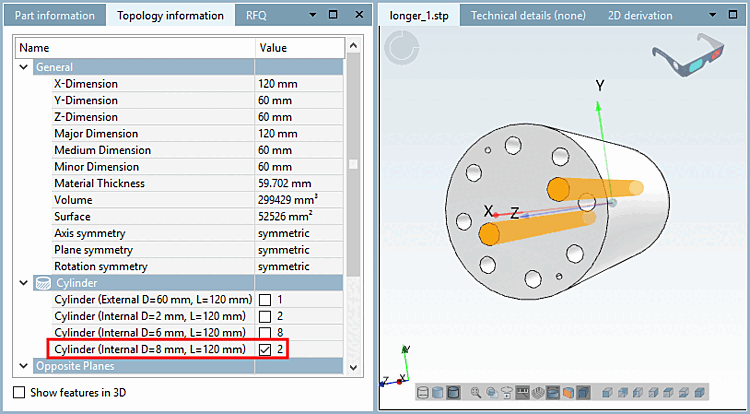Select the wireframe cylinder display mode icon
The image size is (750, 414).
point(423,392)
